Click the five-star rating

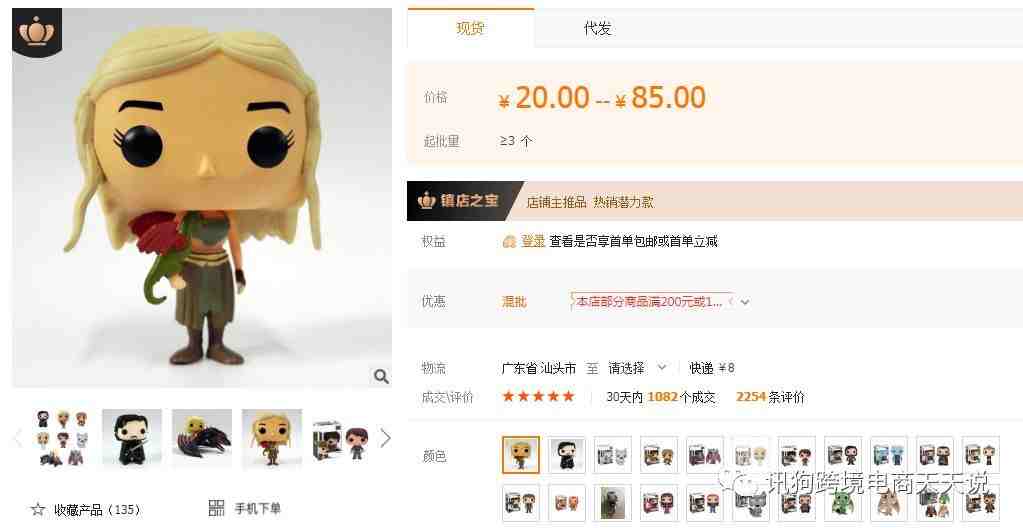click(x=538, y=396)
